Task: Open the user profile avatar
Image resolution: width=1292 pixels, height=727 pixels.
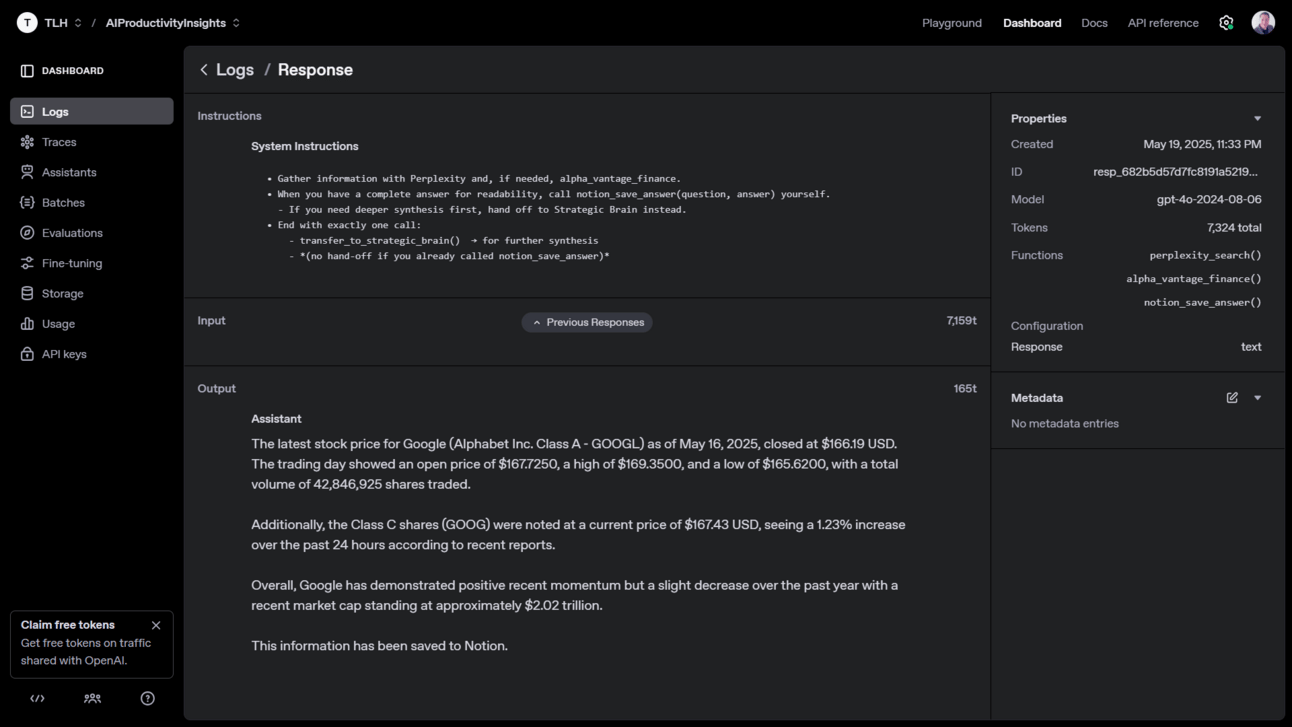Action: coord(1263,23)
